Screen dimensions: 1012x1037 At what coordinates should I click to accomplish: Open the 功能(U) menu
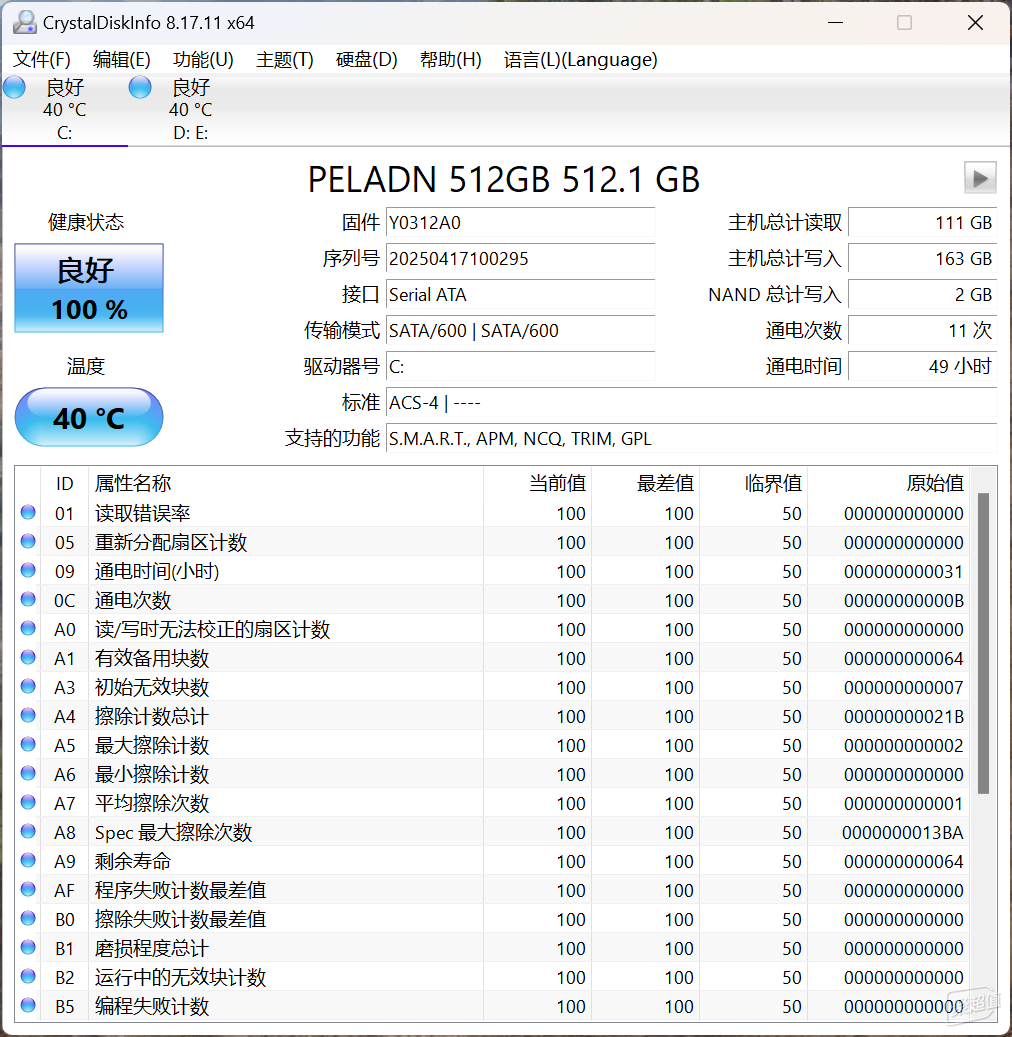(203, 60)
